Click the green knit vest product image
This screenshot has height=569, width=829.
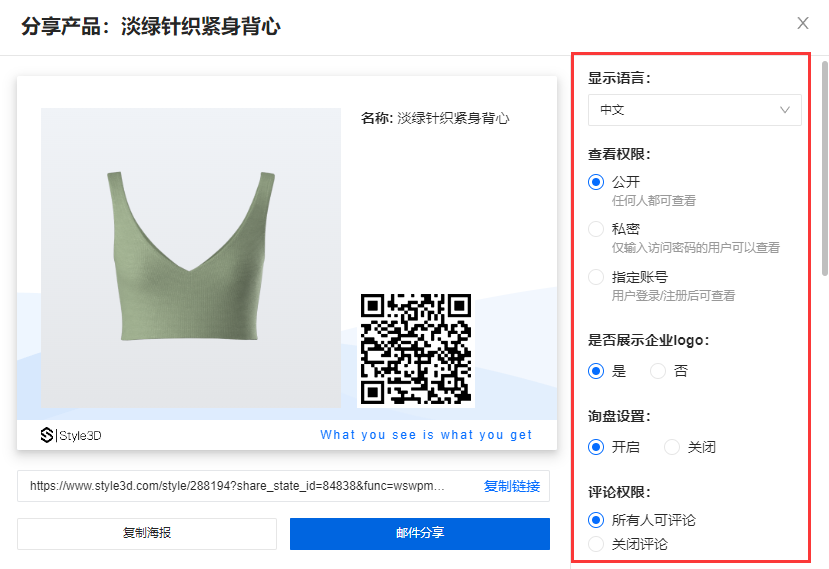(x=190, y=257)
